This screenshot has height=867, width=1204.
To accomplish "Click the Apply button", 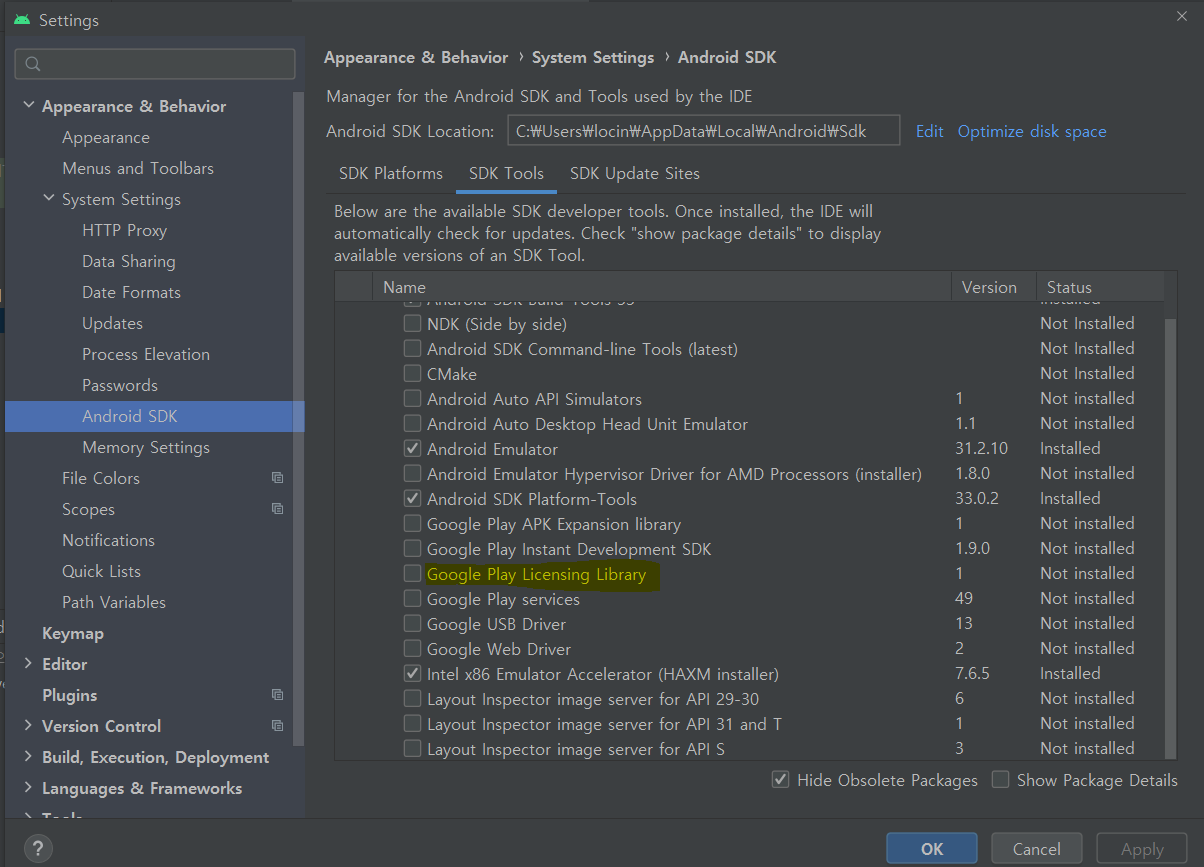I will (1142, 849).
